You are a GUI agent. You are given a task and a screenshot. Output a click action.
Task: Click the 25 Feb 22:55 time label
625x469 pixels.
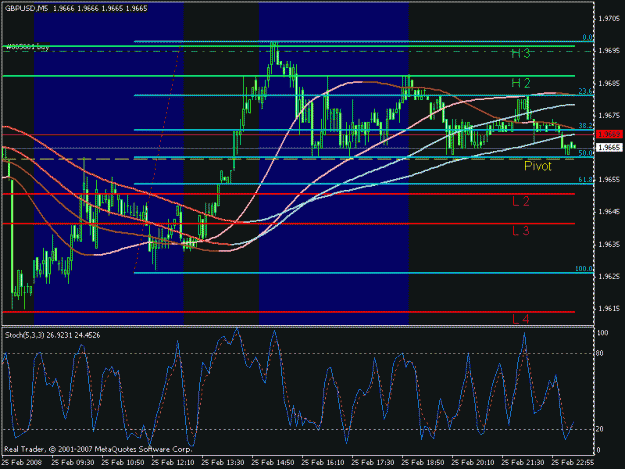tap(573, 463)
